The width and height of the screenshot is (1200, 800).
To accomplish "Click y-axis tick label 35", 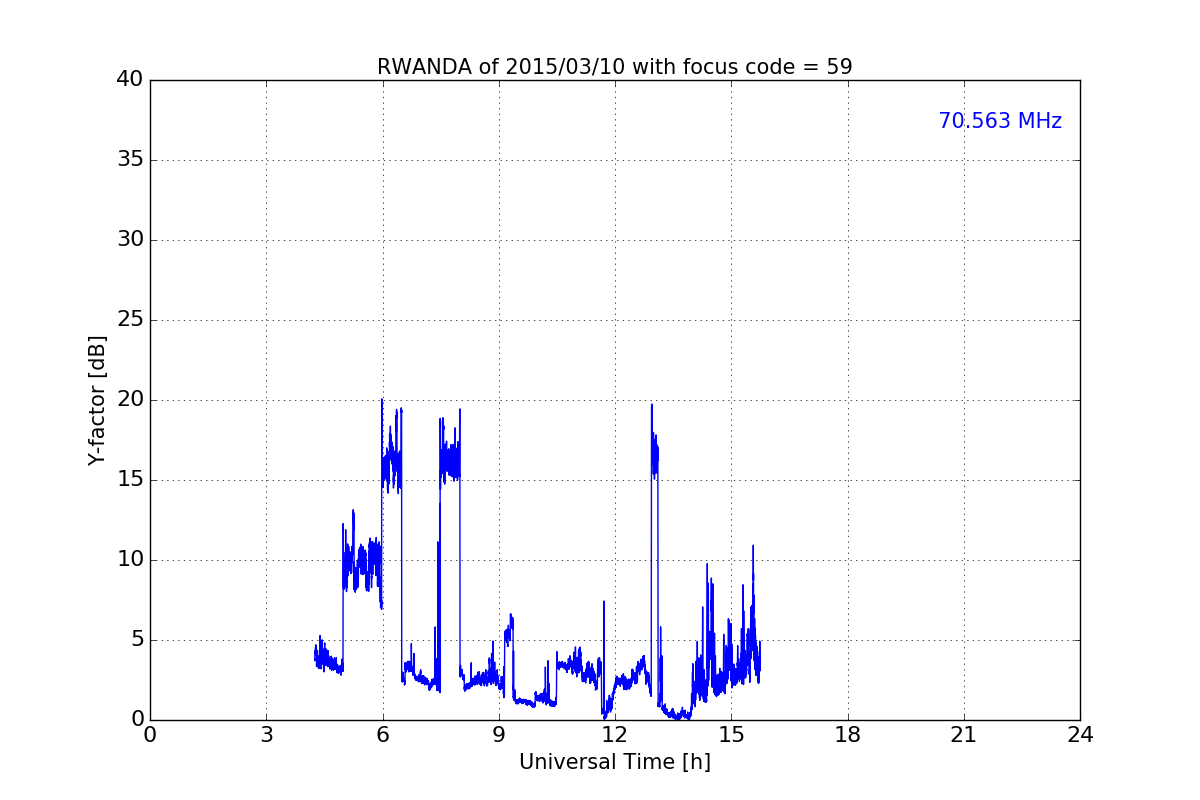I will click(129, 160).
